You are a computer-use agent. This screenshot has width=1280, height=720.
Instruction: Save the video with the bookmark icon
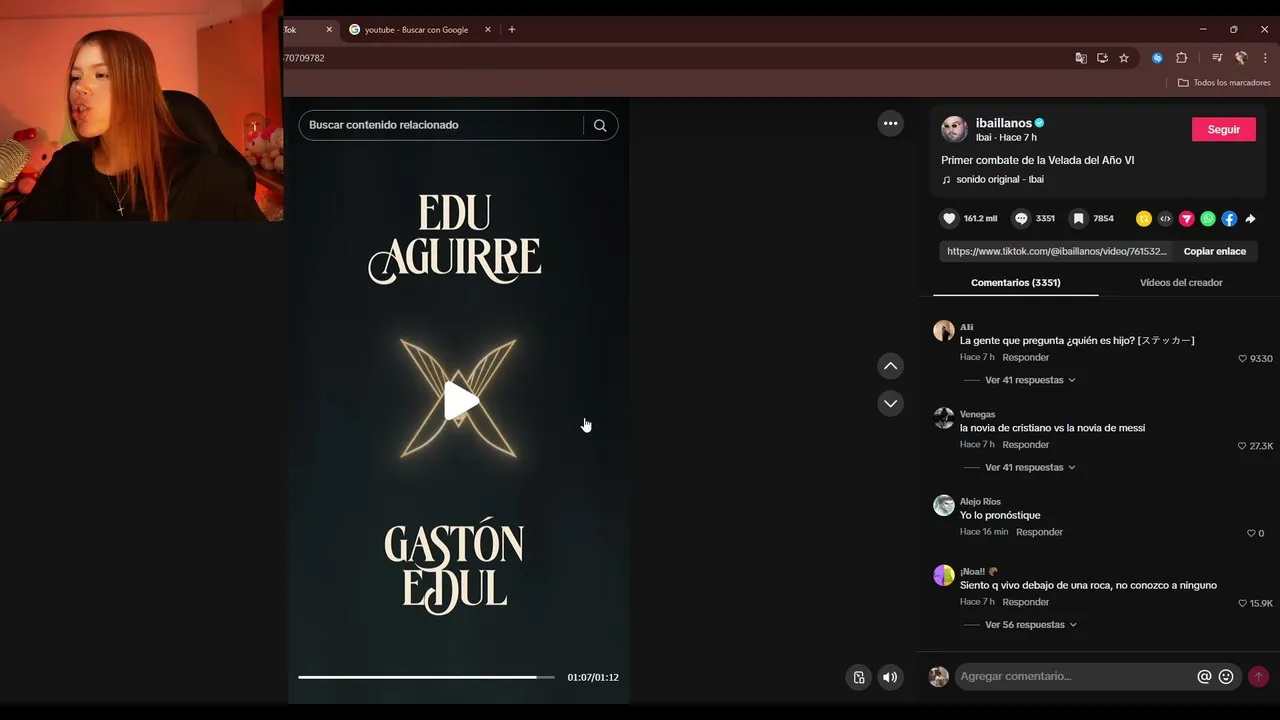click(x=1078, y=218)
